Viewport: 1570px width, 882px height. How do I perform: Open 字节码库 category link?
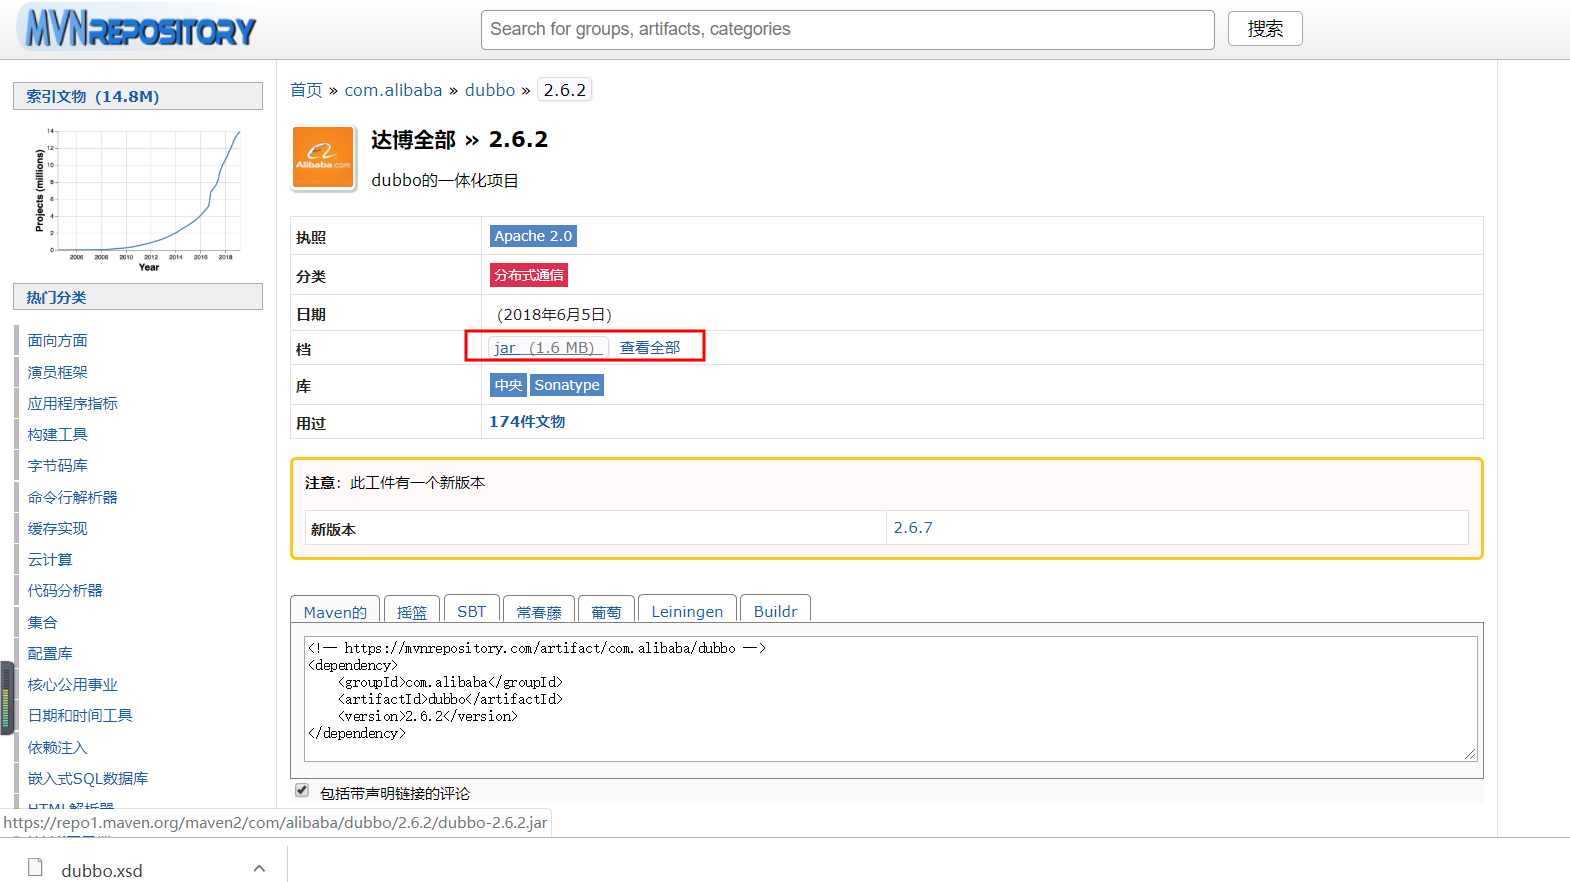tap(57, 465)
